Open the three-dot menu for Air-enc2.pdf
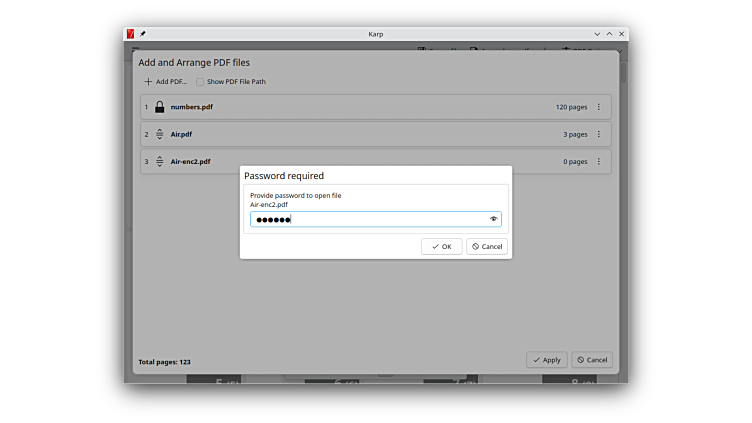 coord(599,161)
